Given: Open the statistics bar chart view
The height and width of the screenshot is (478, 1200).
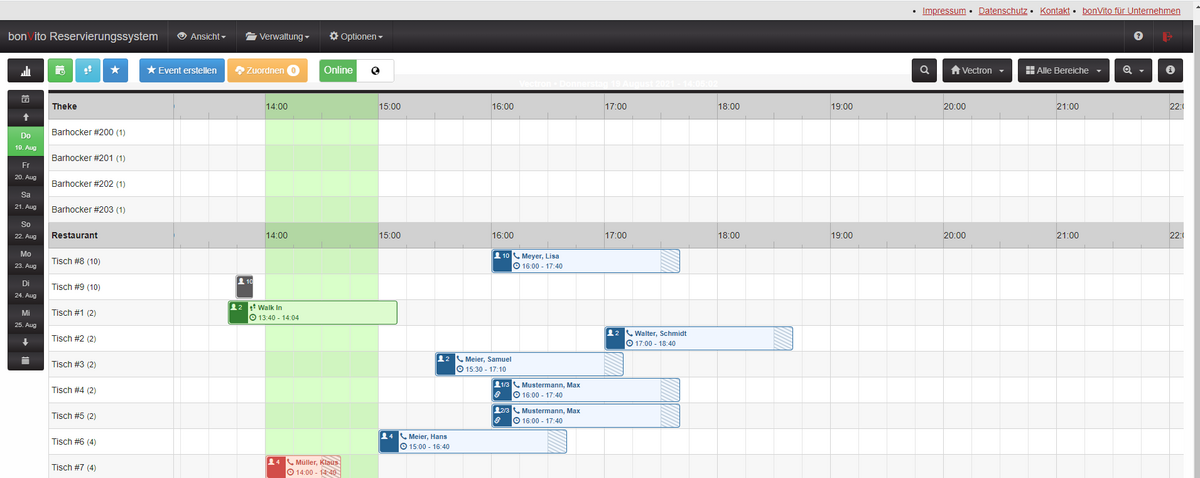Looking at the screenshot, I should click(x=25, y=71).
